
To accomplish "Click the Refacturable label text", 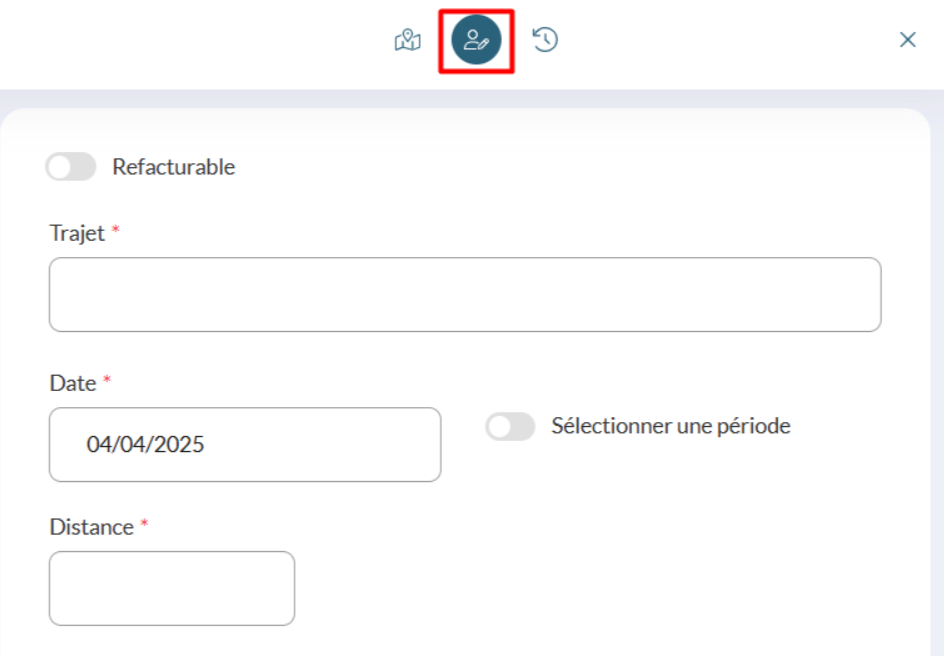I will 173,167.
